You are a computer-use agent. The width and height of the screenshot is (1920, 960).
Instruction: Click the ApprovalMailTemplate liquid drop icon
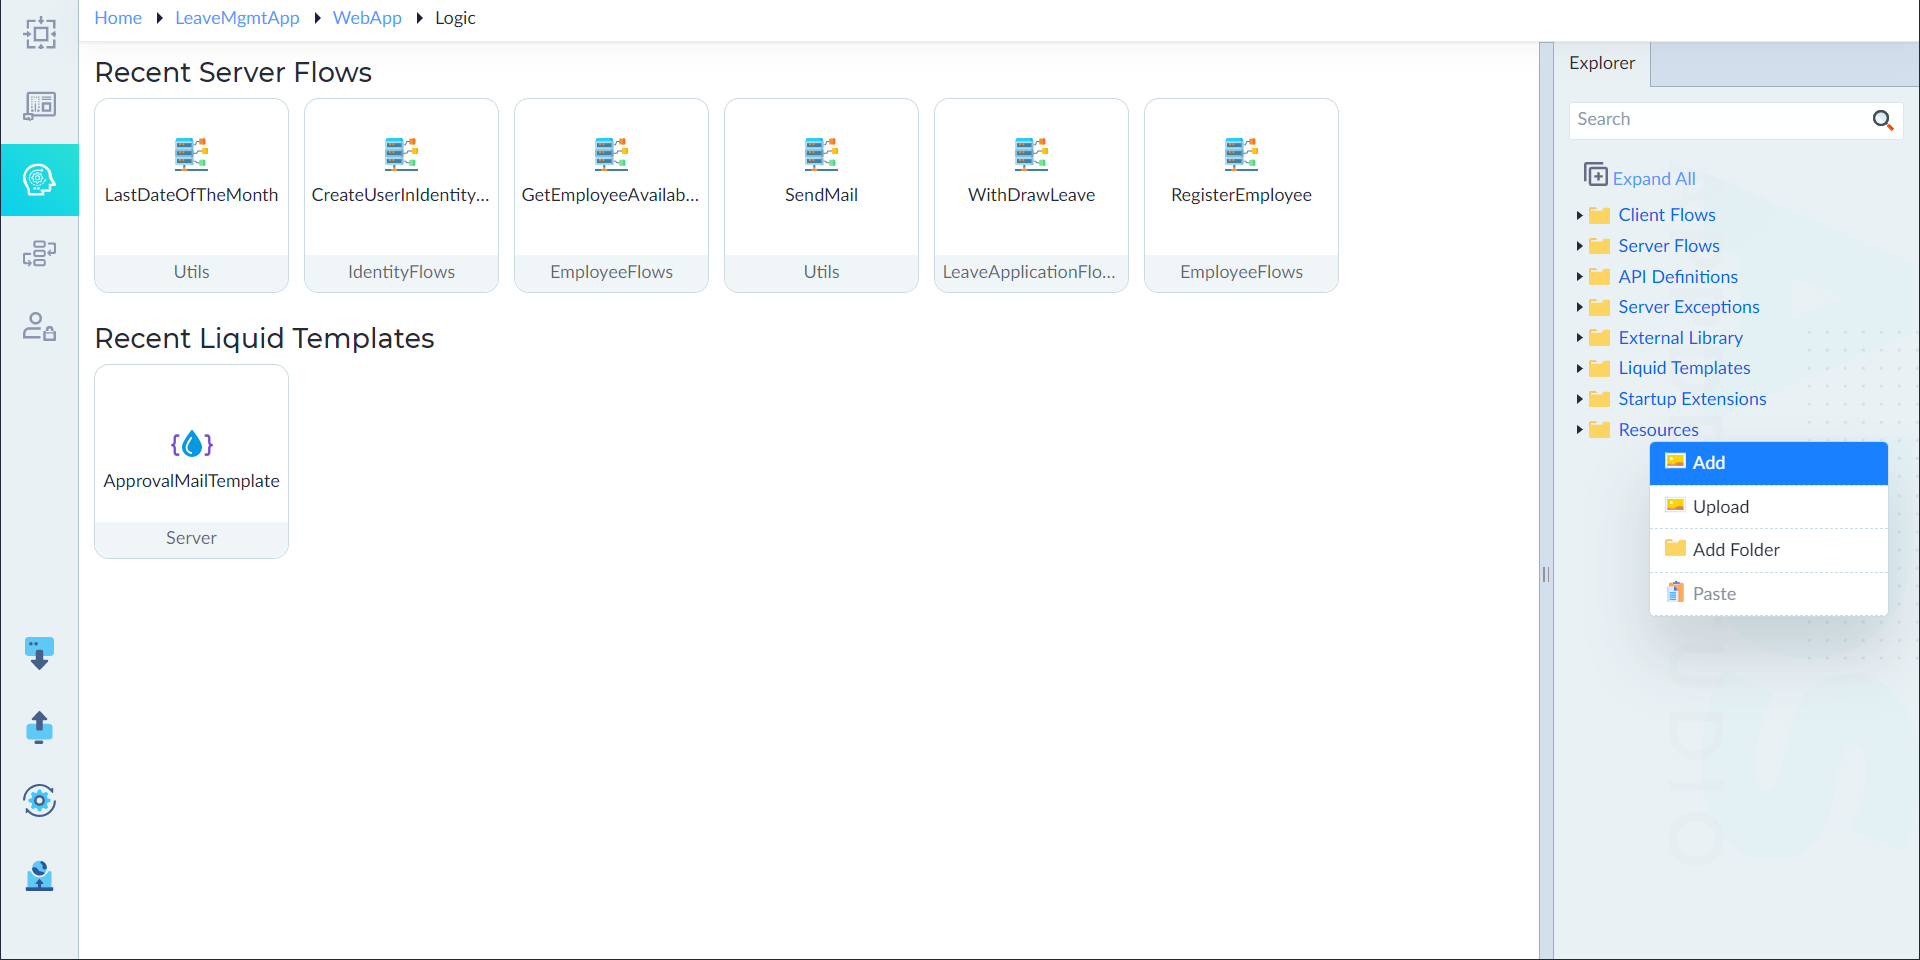click(192, 443)
